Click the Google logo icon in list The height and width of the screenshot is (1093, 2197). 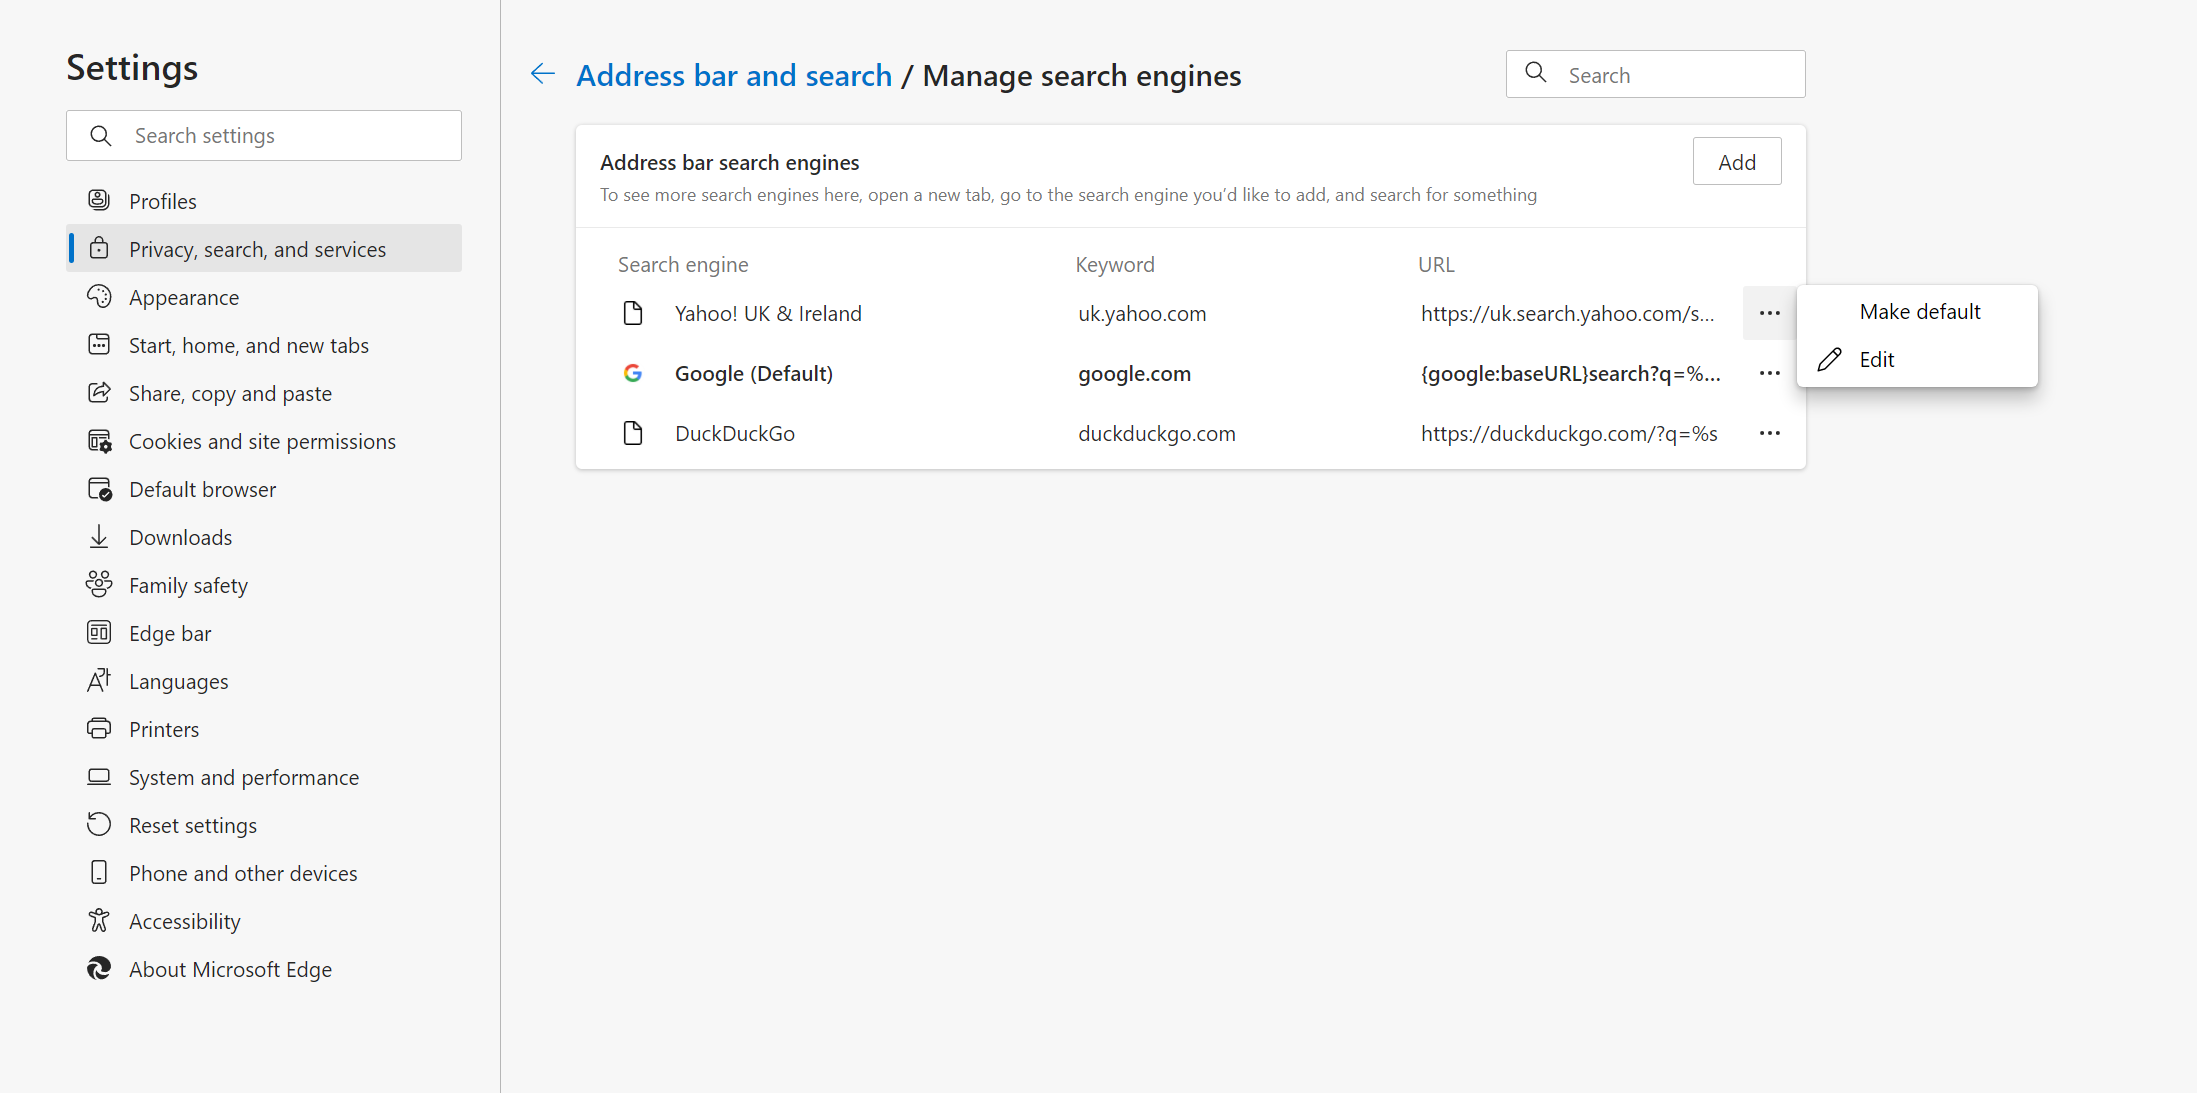pos(632,373)
